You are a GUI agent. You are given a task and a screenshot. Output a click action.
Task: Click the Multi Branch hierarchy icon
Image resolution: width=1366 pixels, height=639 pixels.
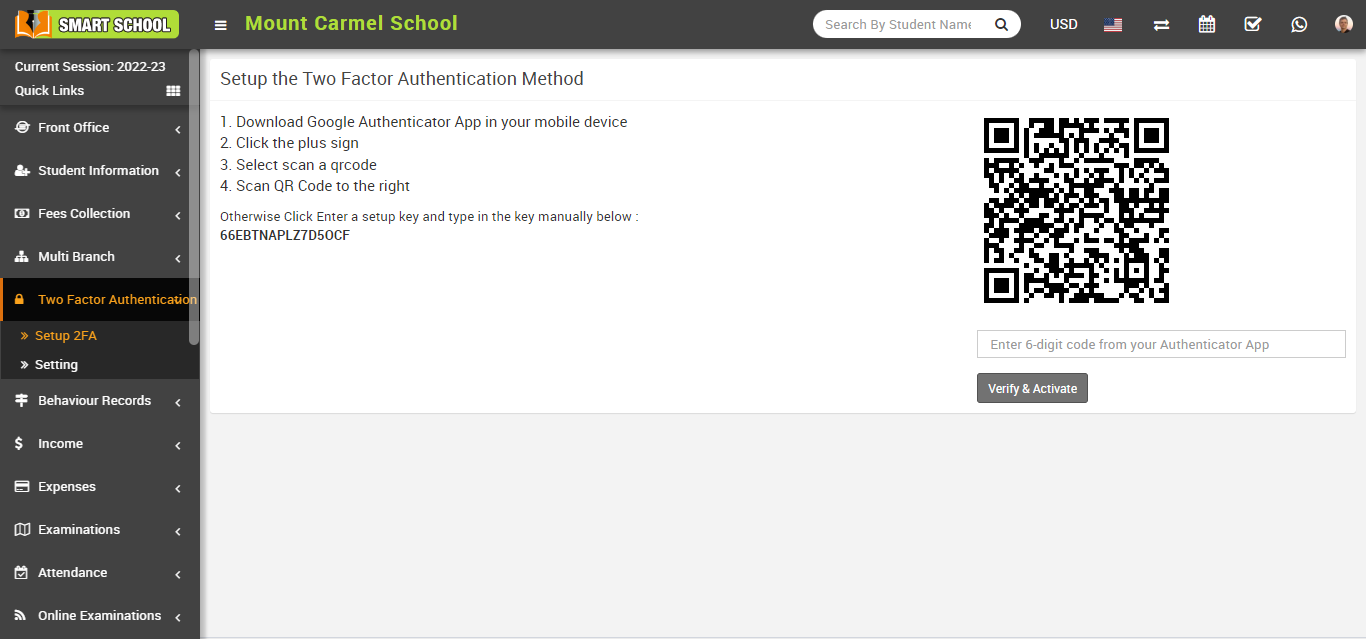coord(22,257)
